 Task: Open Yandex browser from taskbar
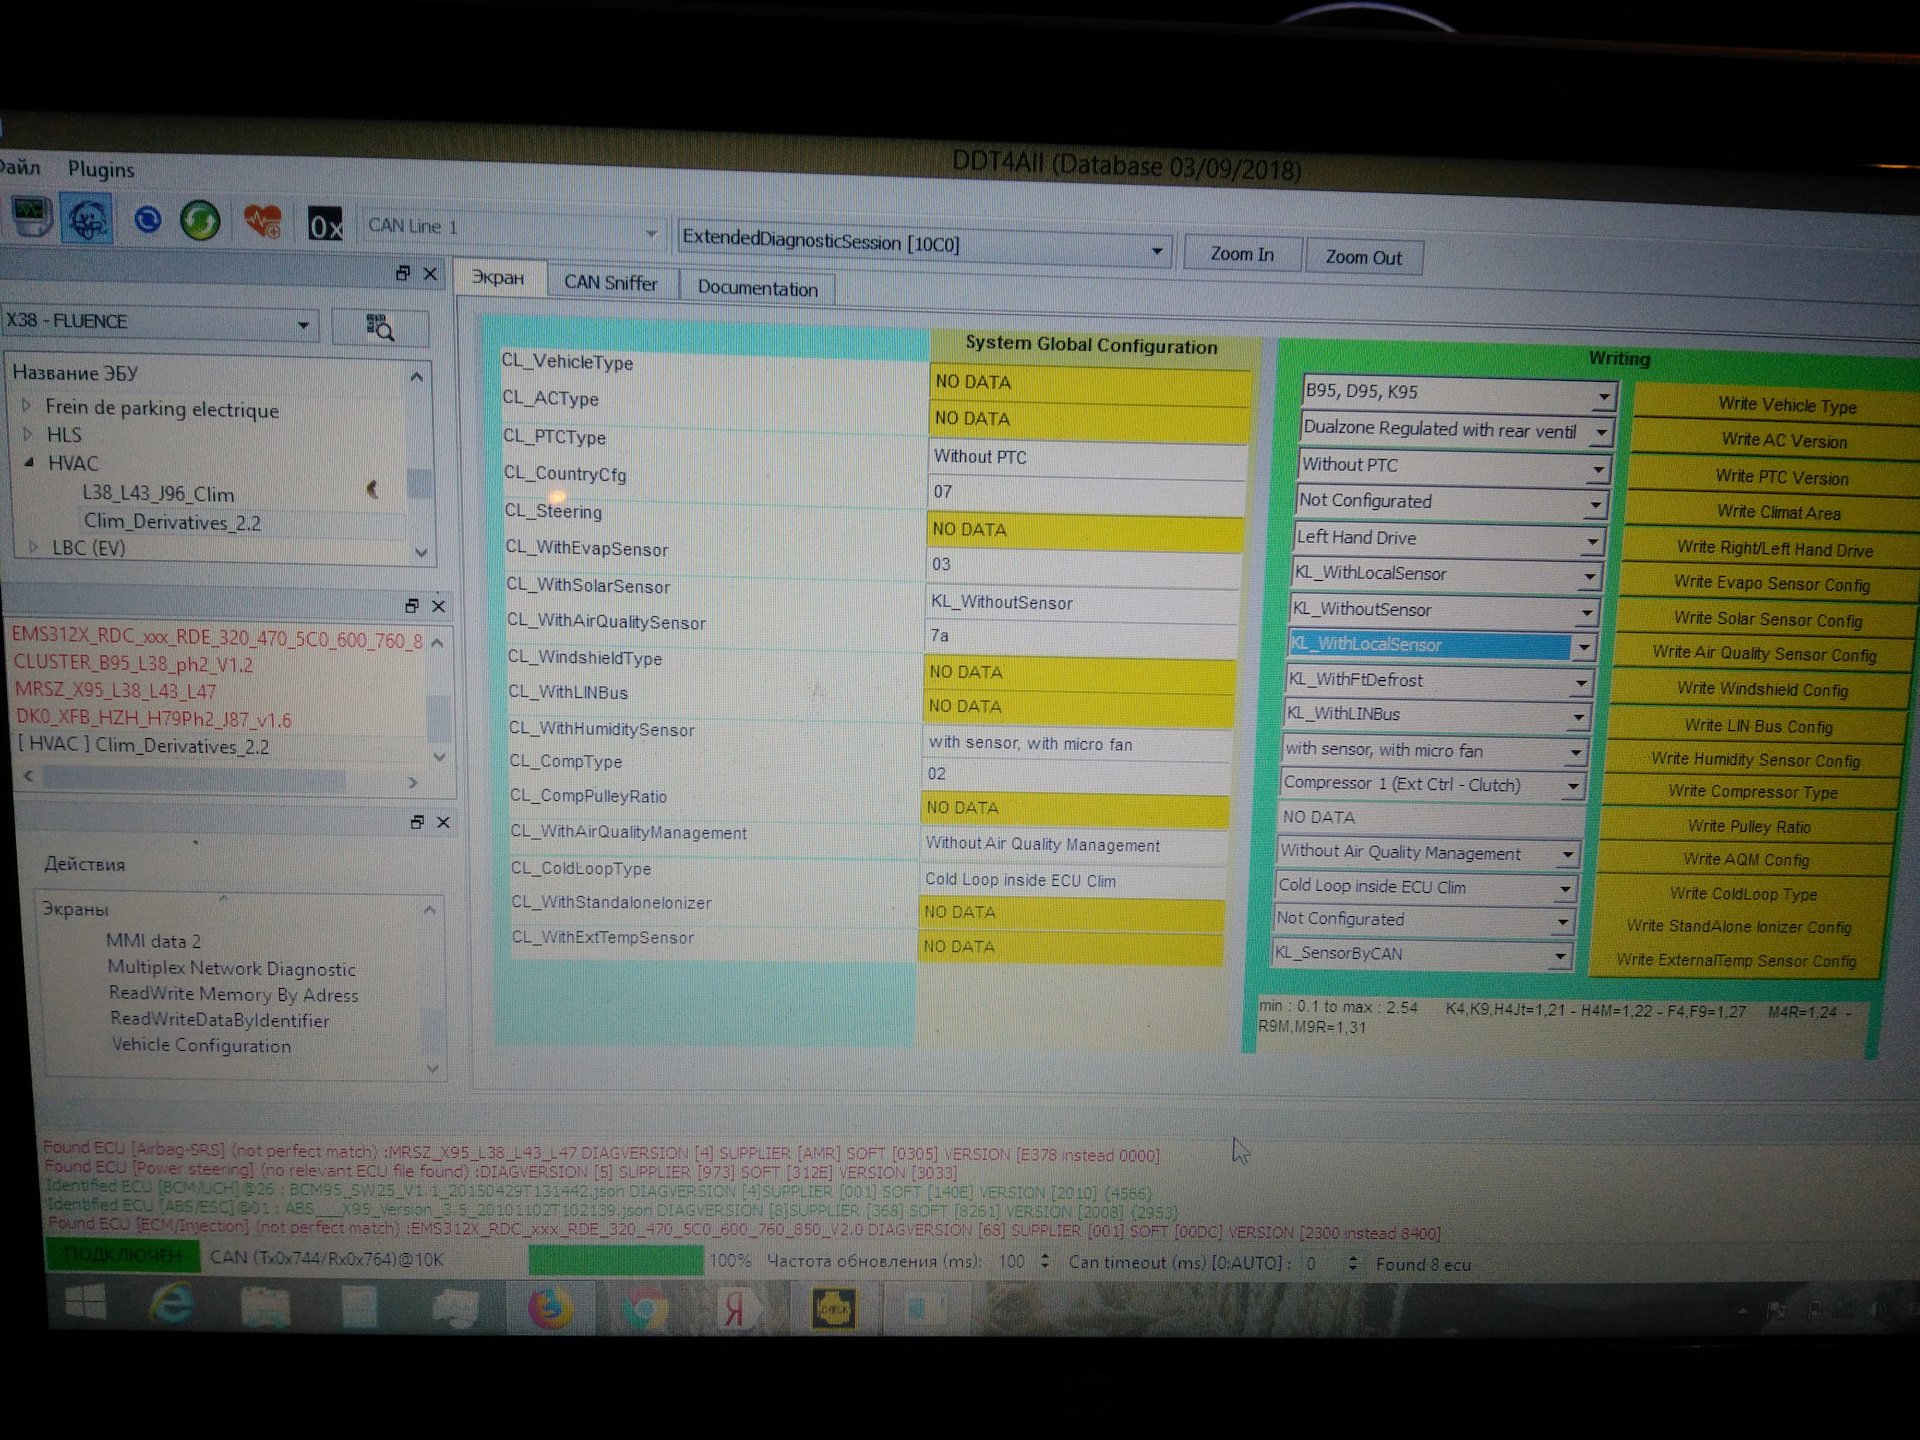737,1309
